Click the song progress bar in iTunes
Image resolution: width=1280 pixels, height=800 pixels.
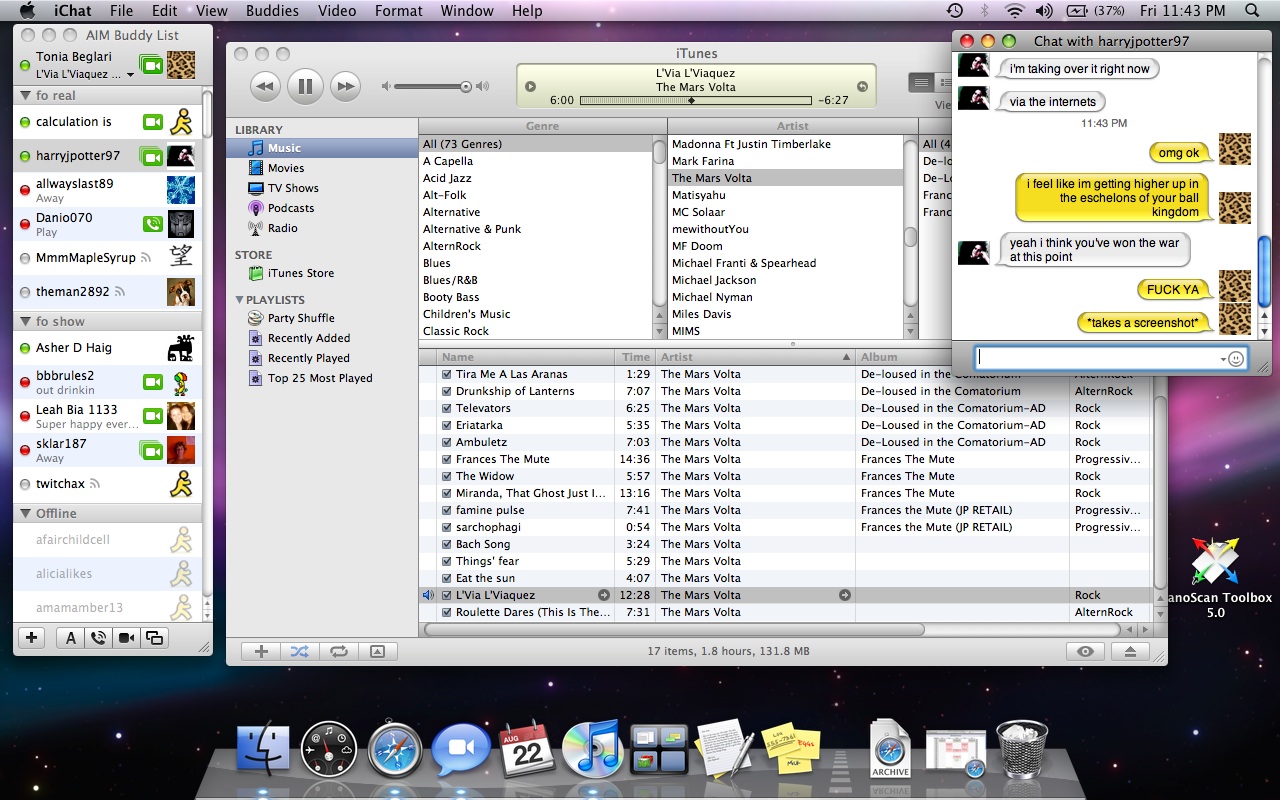695,101
